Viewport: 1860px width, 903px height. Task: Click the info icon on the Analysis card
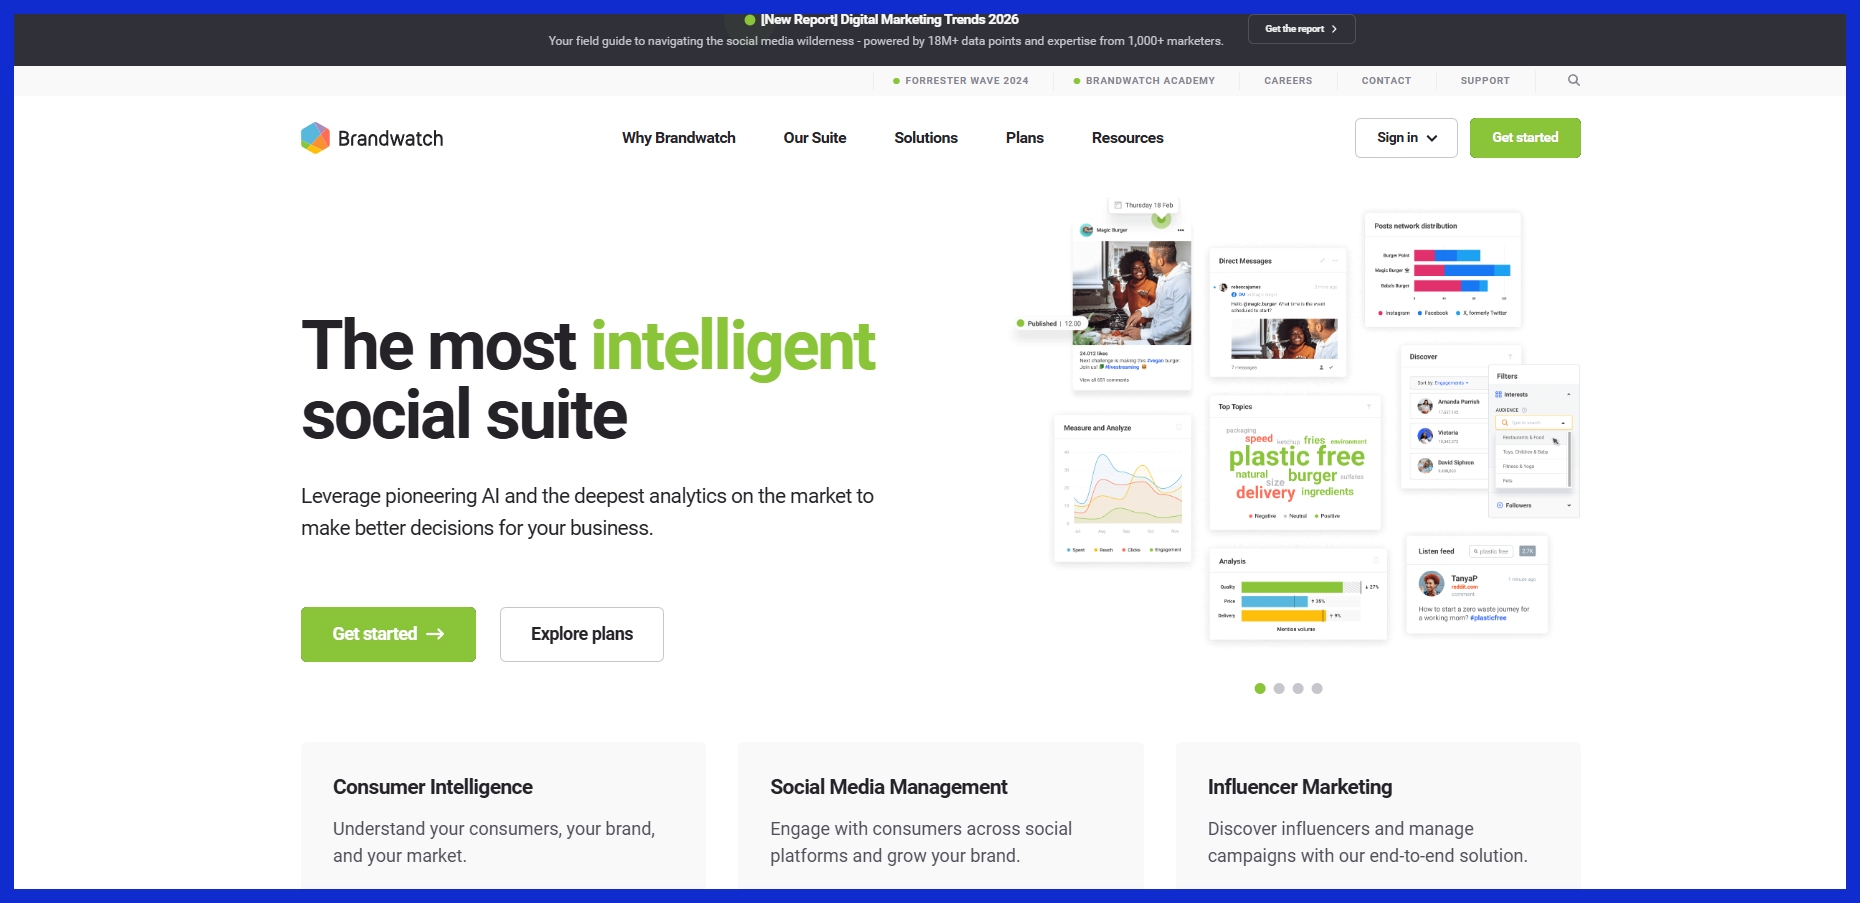click(1375, 561)
